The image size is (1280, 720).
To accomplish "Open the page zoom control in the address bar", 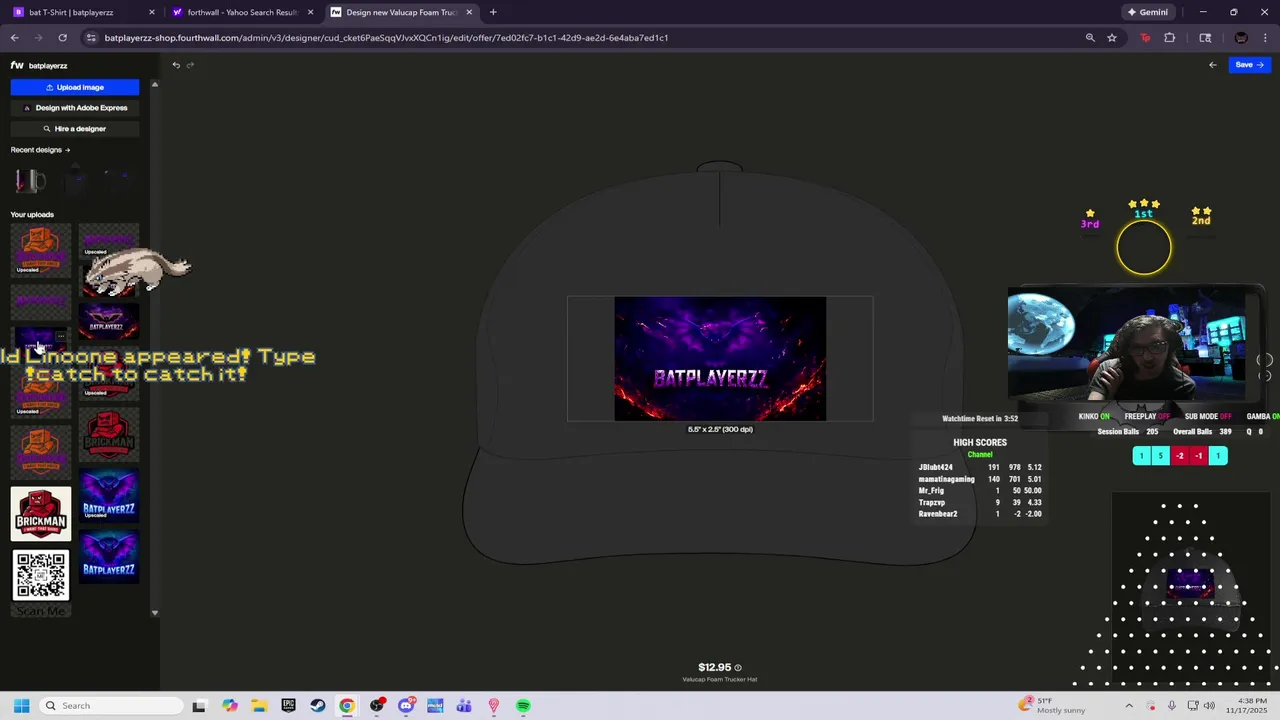I will point(1090,38).
